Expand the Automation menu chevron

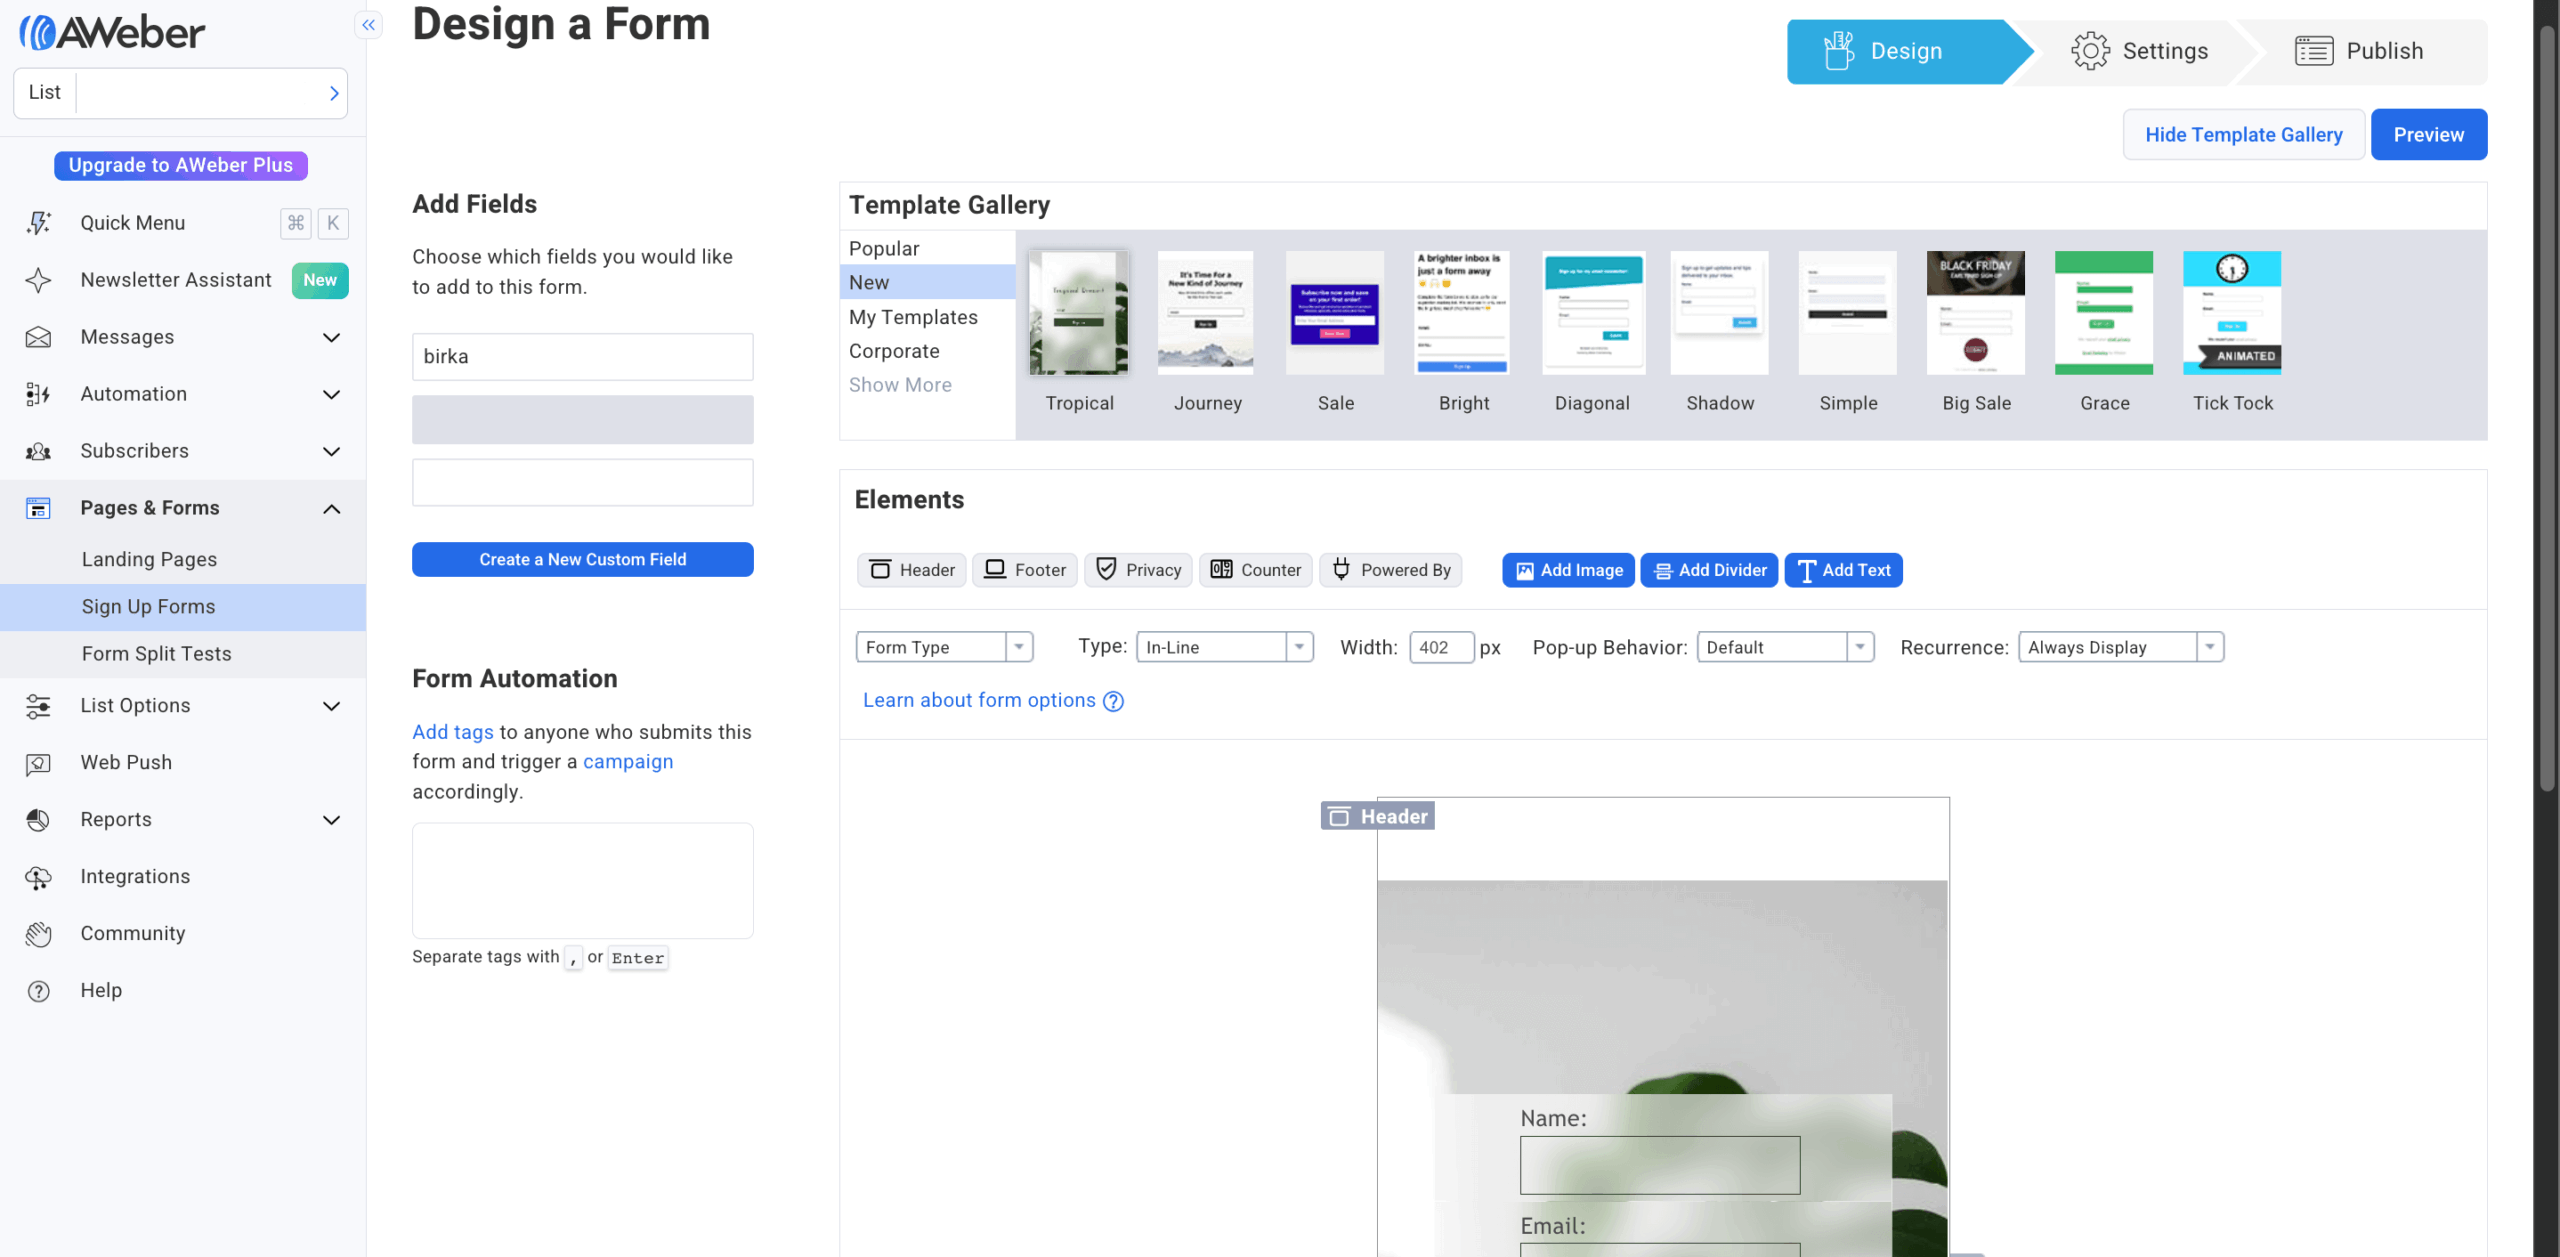click(332, 395)
